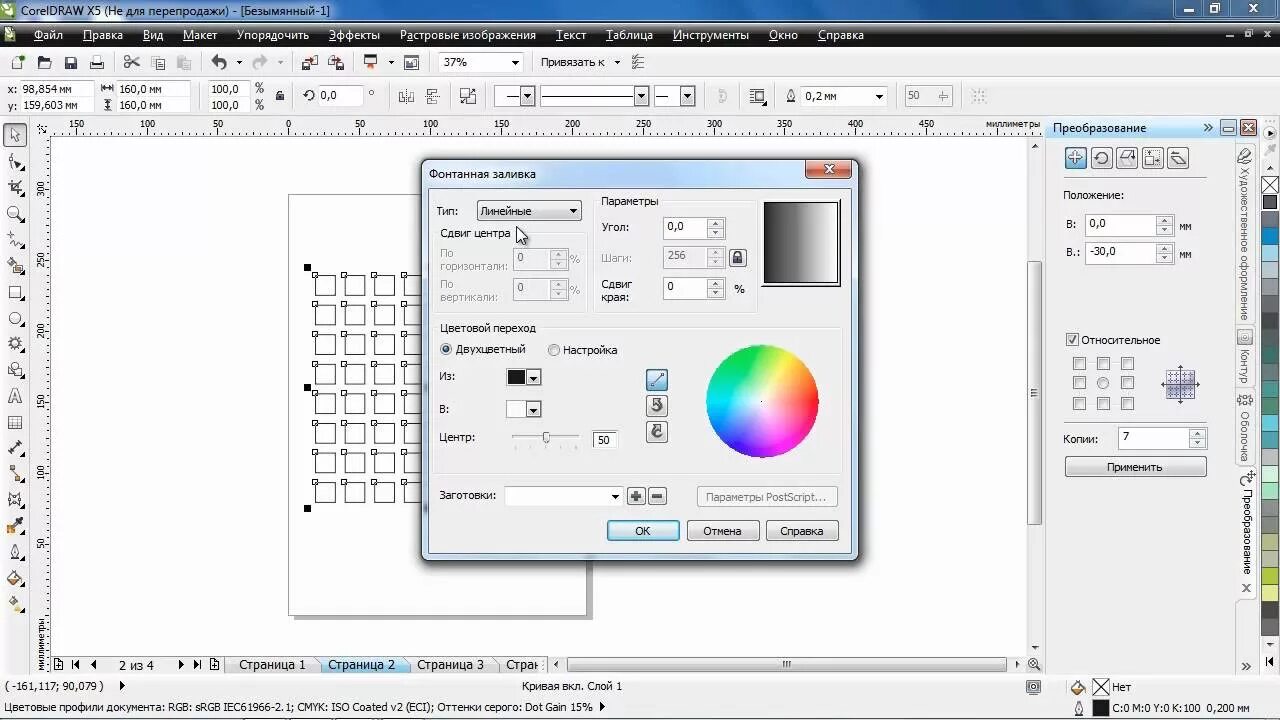
Task: Select the Table tool
Action: [x=15, y=422]
